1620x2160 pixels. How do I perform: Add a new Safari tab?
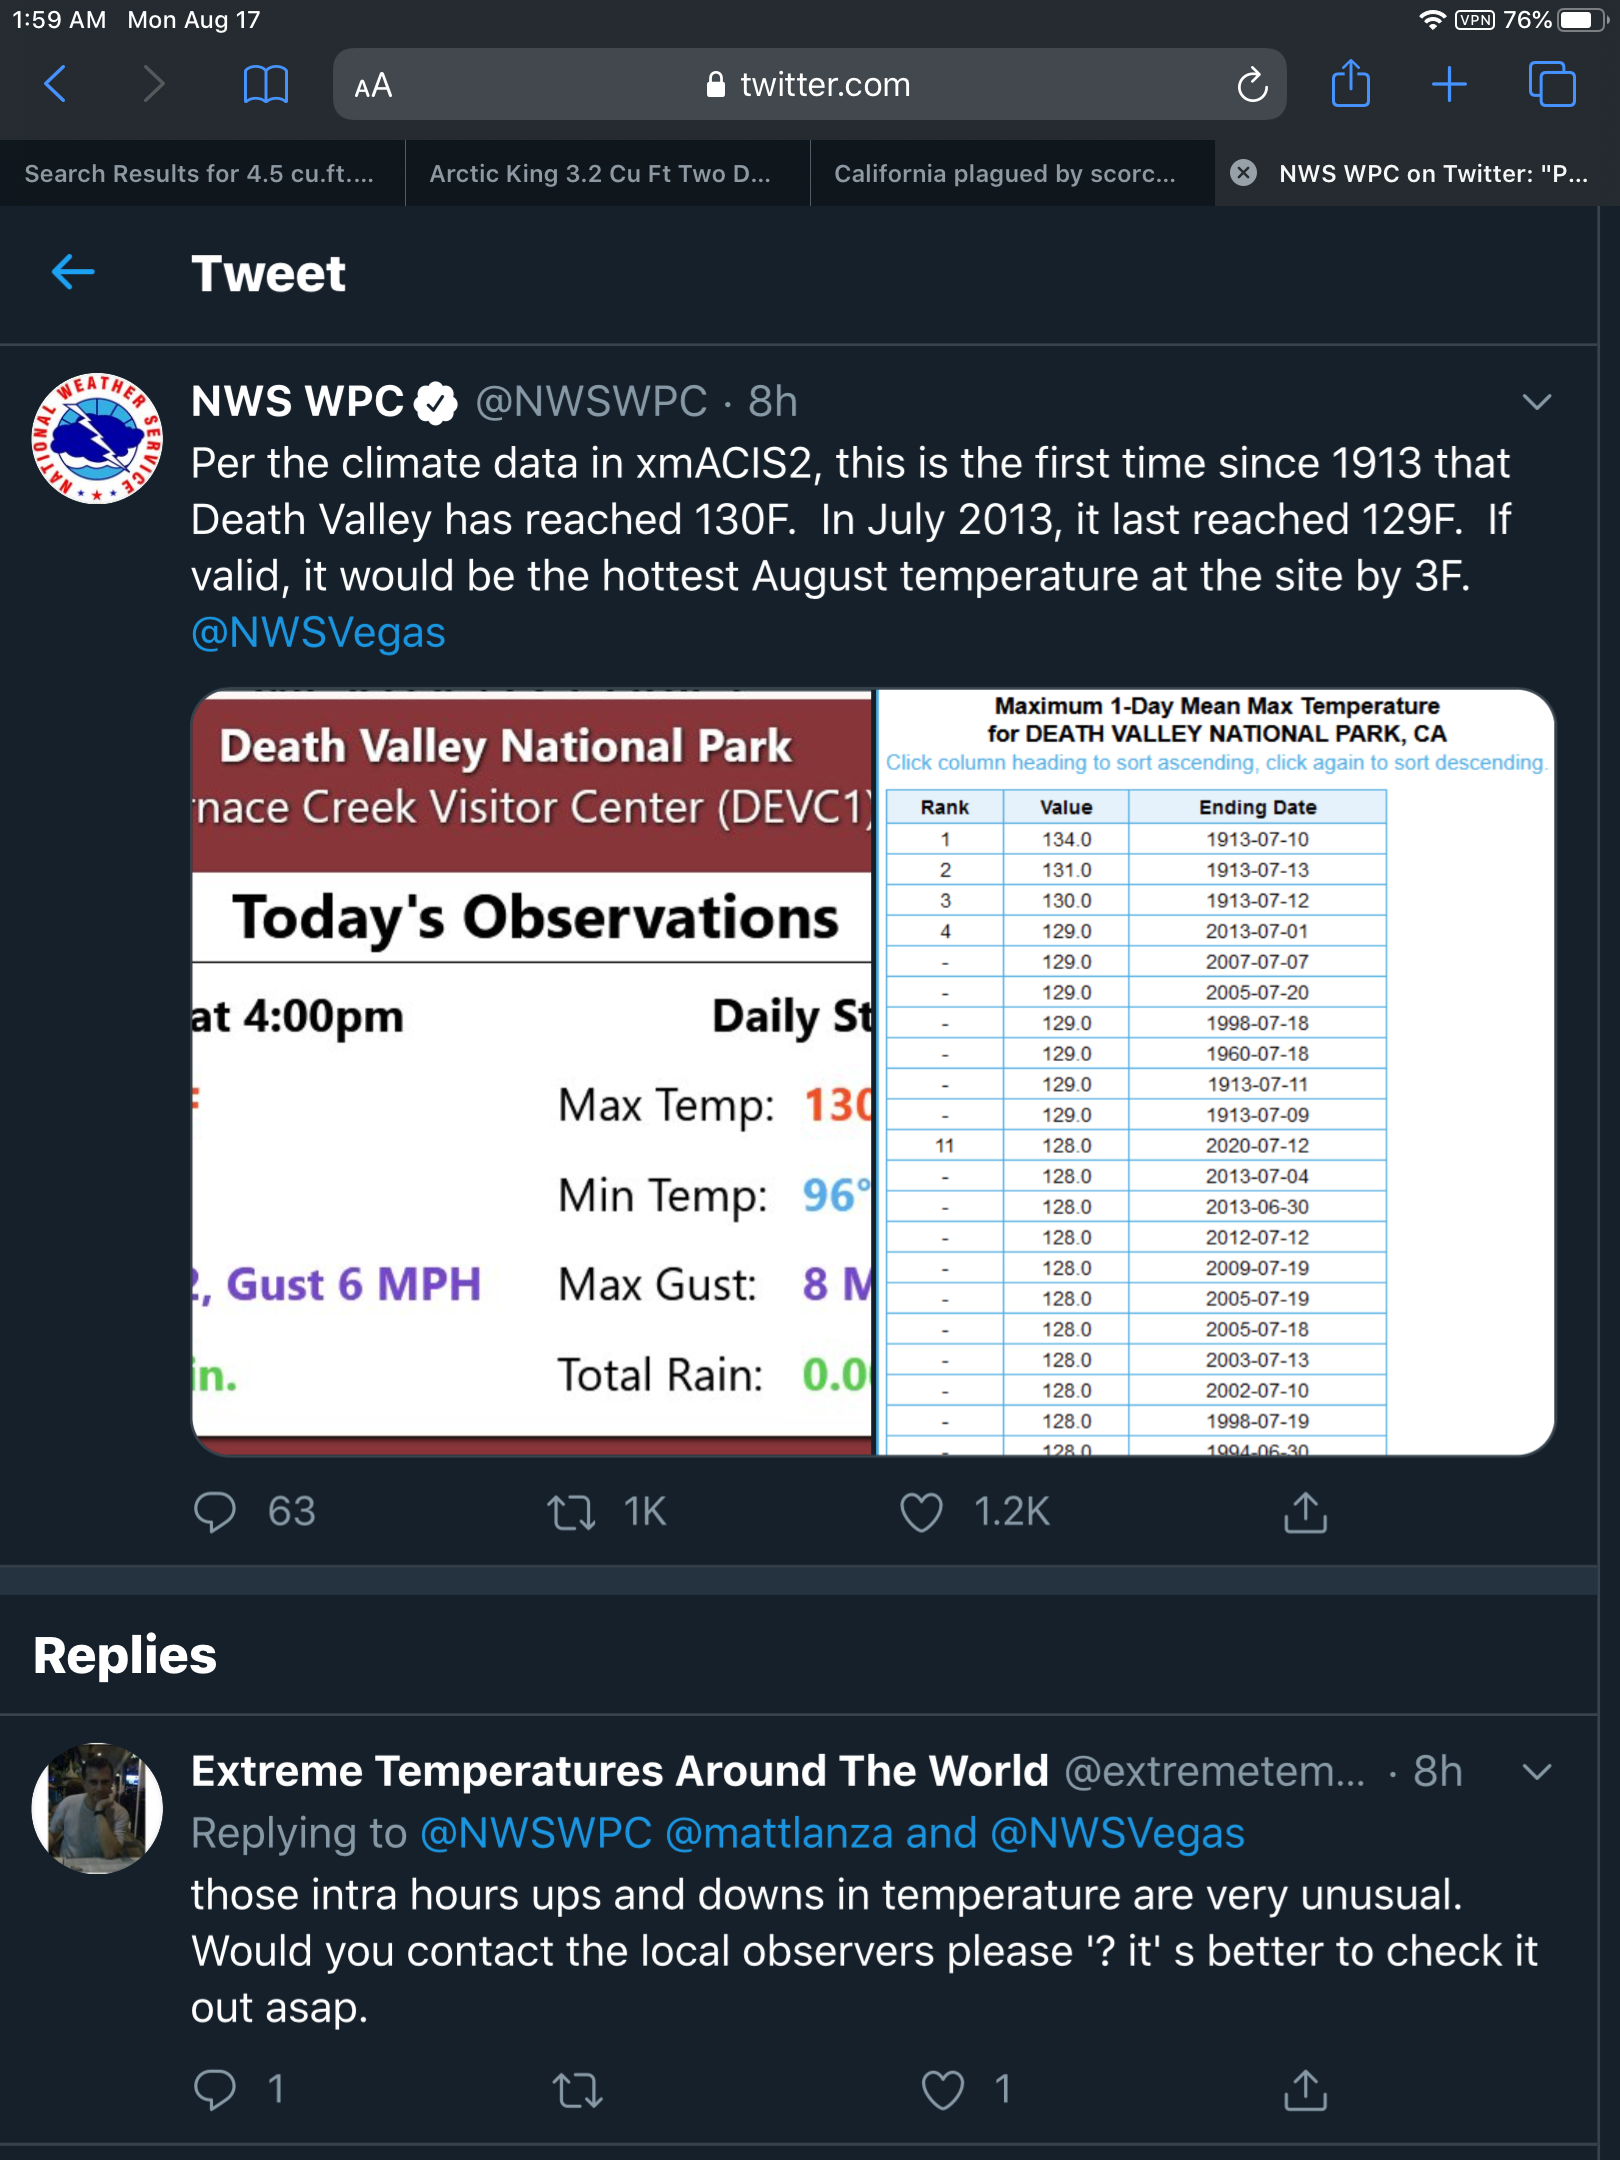[x=1449, y=84]
